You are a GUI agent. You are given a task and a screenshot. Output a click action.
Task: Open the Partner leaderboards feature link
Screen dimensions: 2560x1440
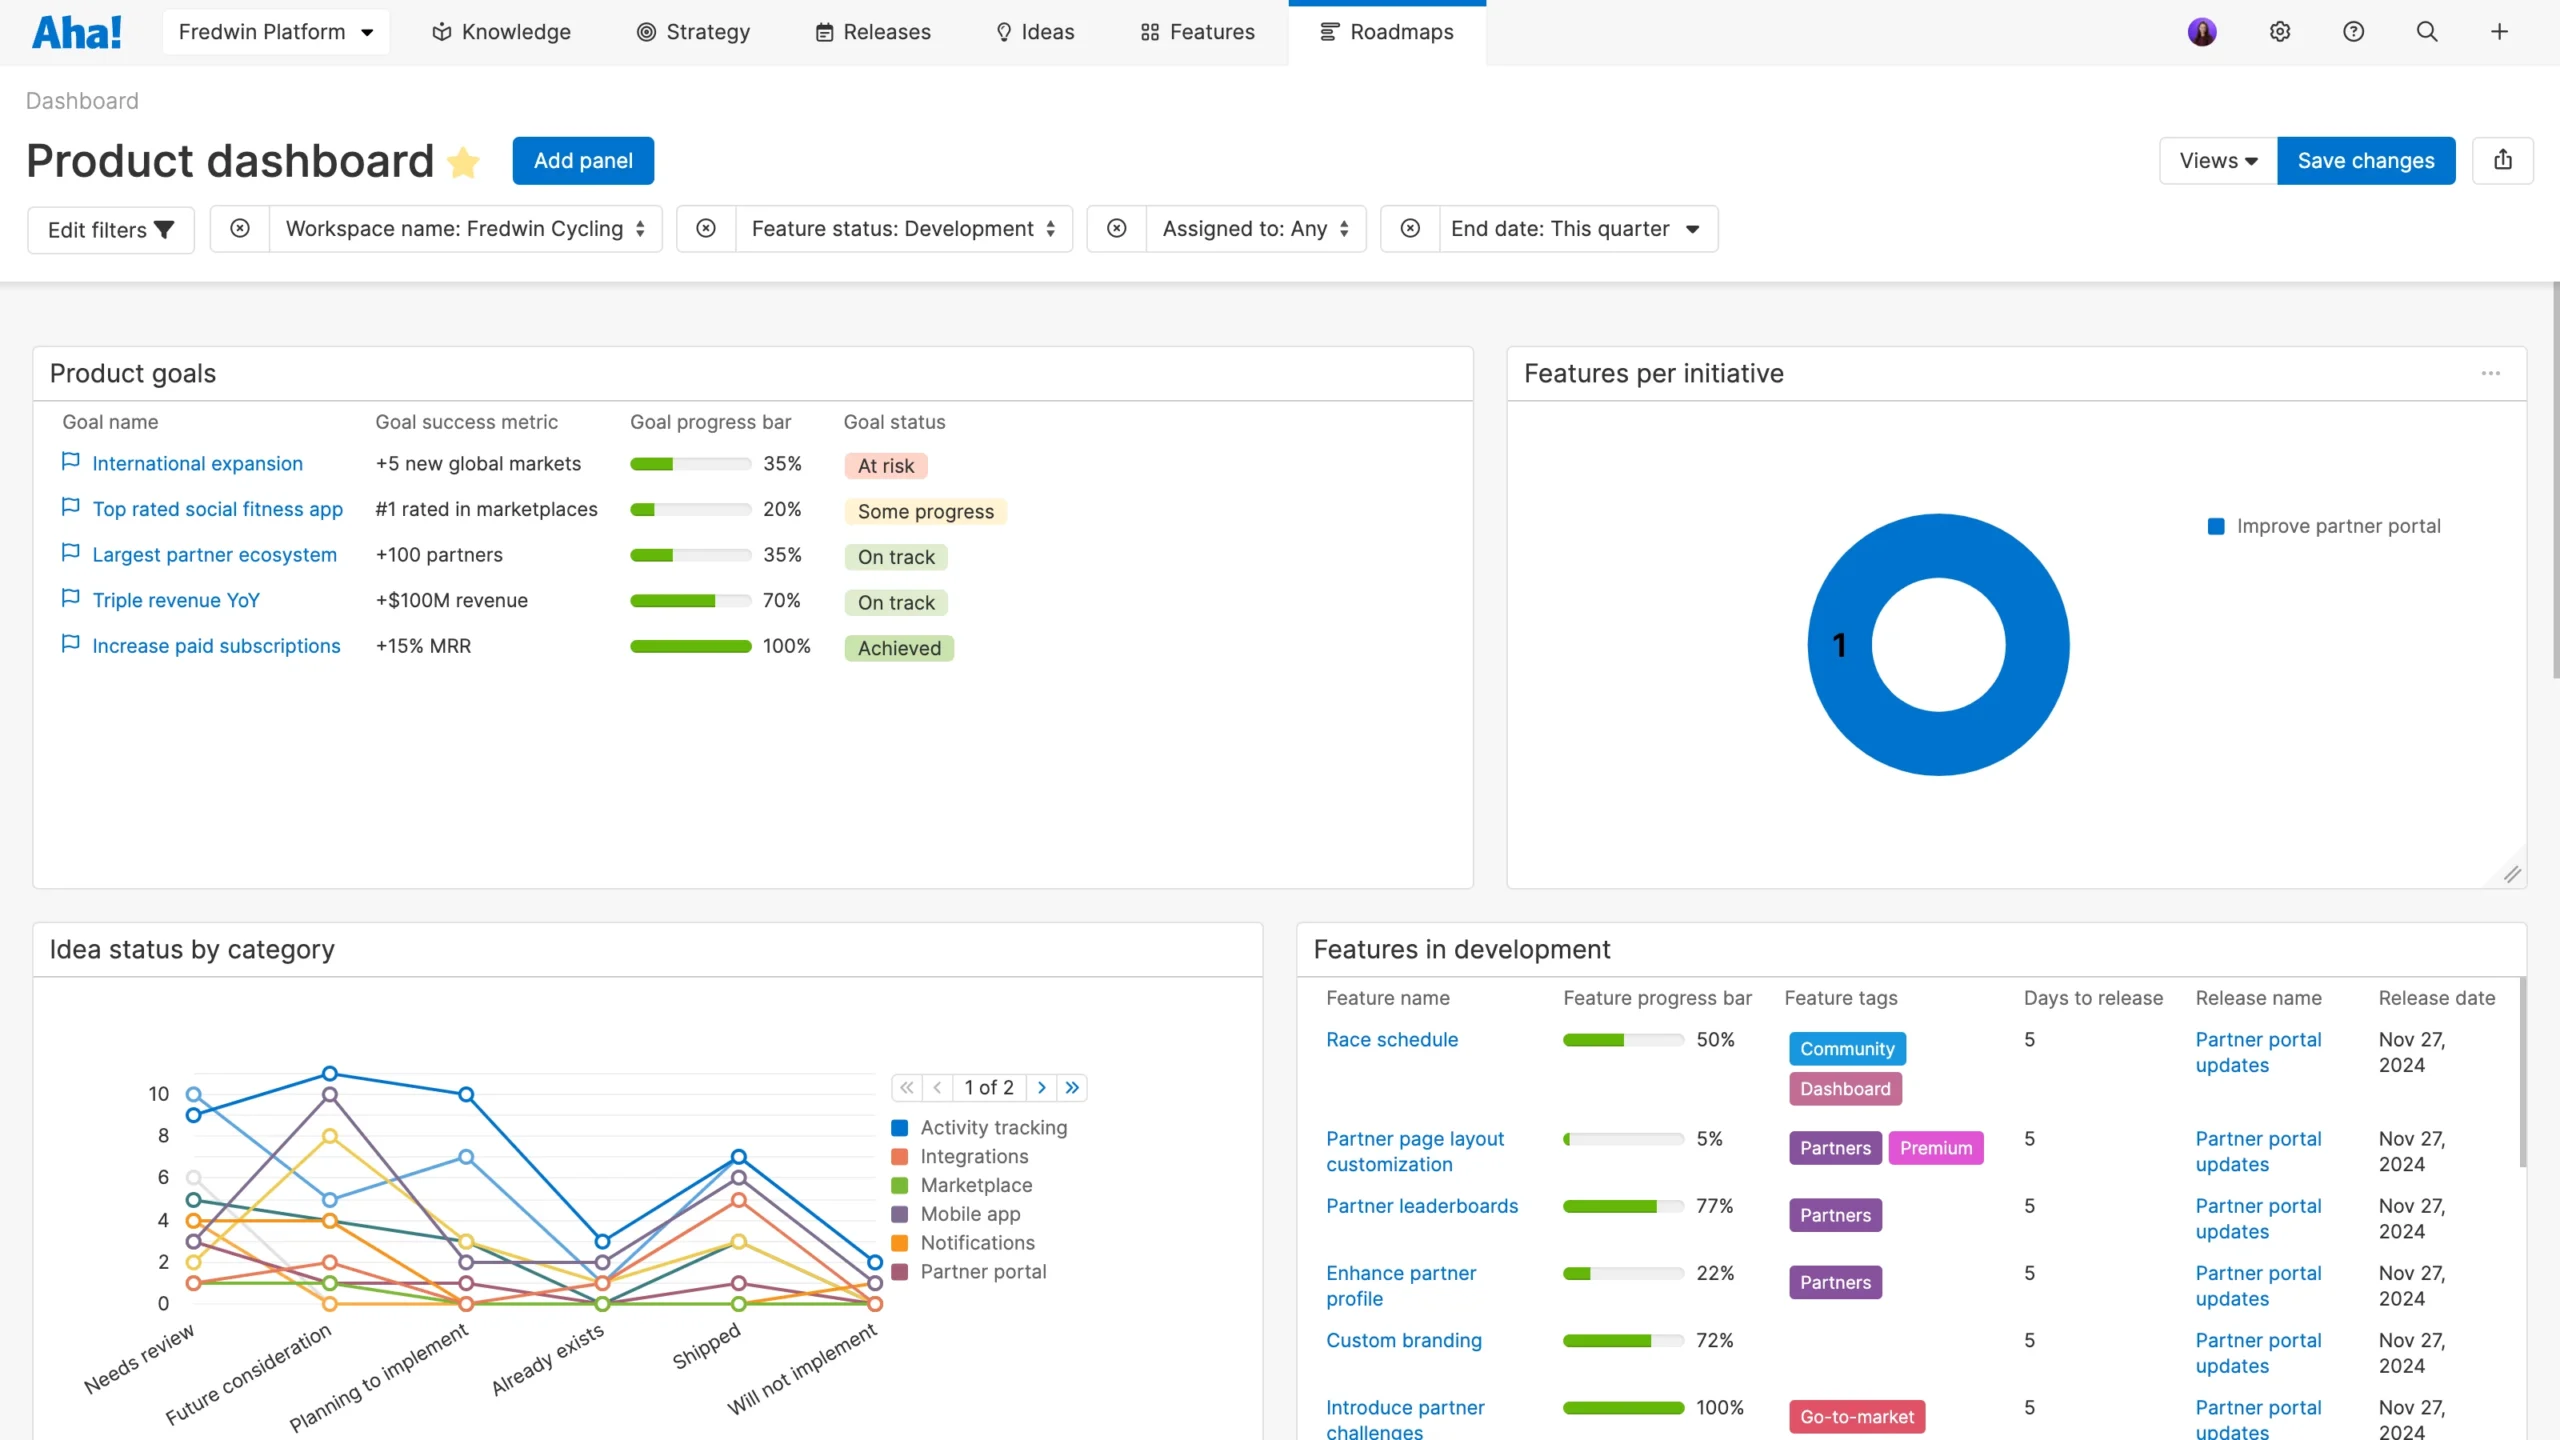coord(1421,1205)
